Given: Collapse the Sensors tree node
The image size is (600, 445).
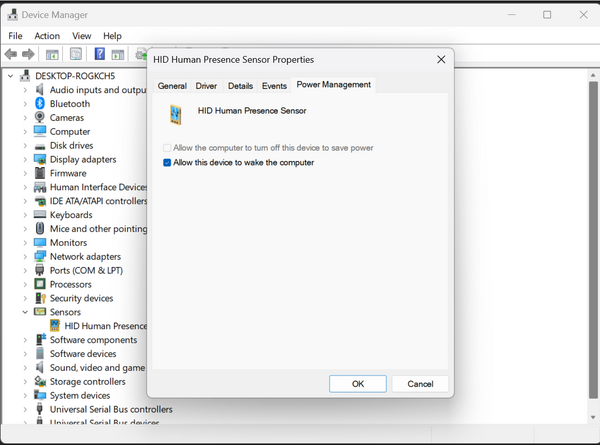Looking at the screenshot, I should pyautogui.click(x=26, y=312).
